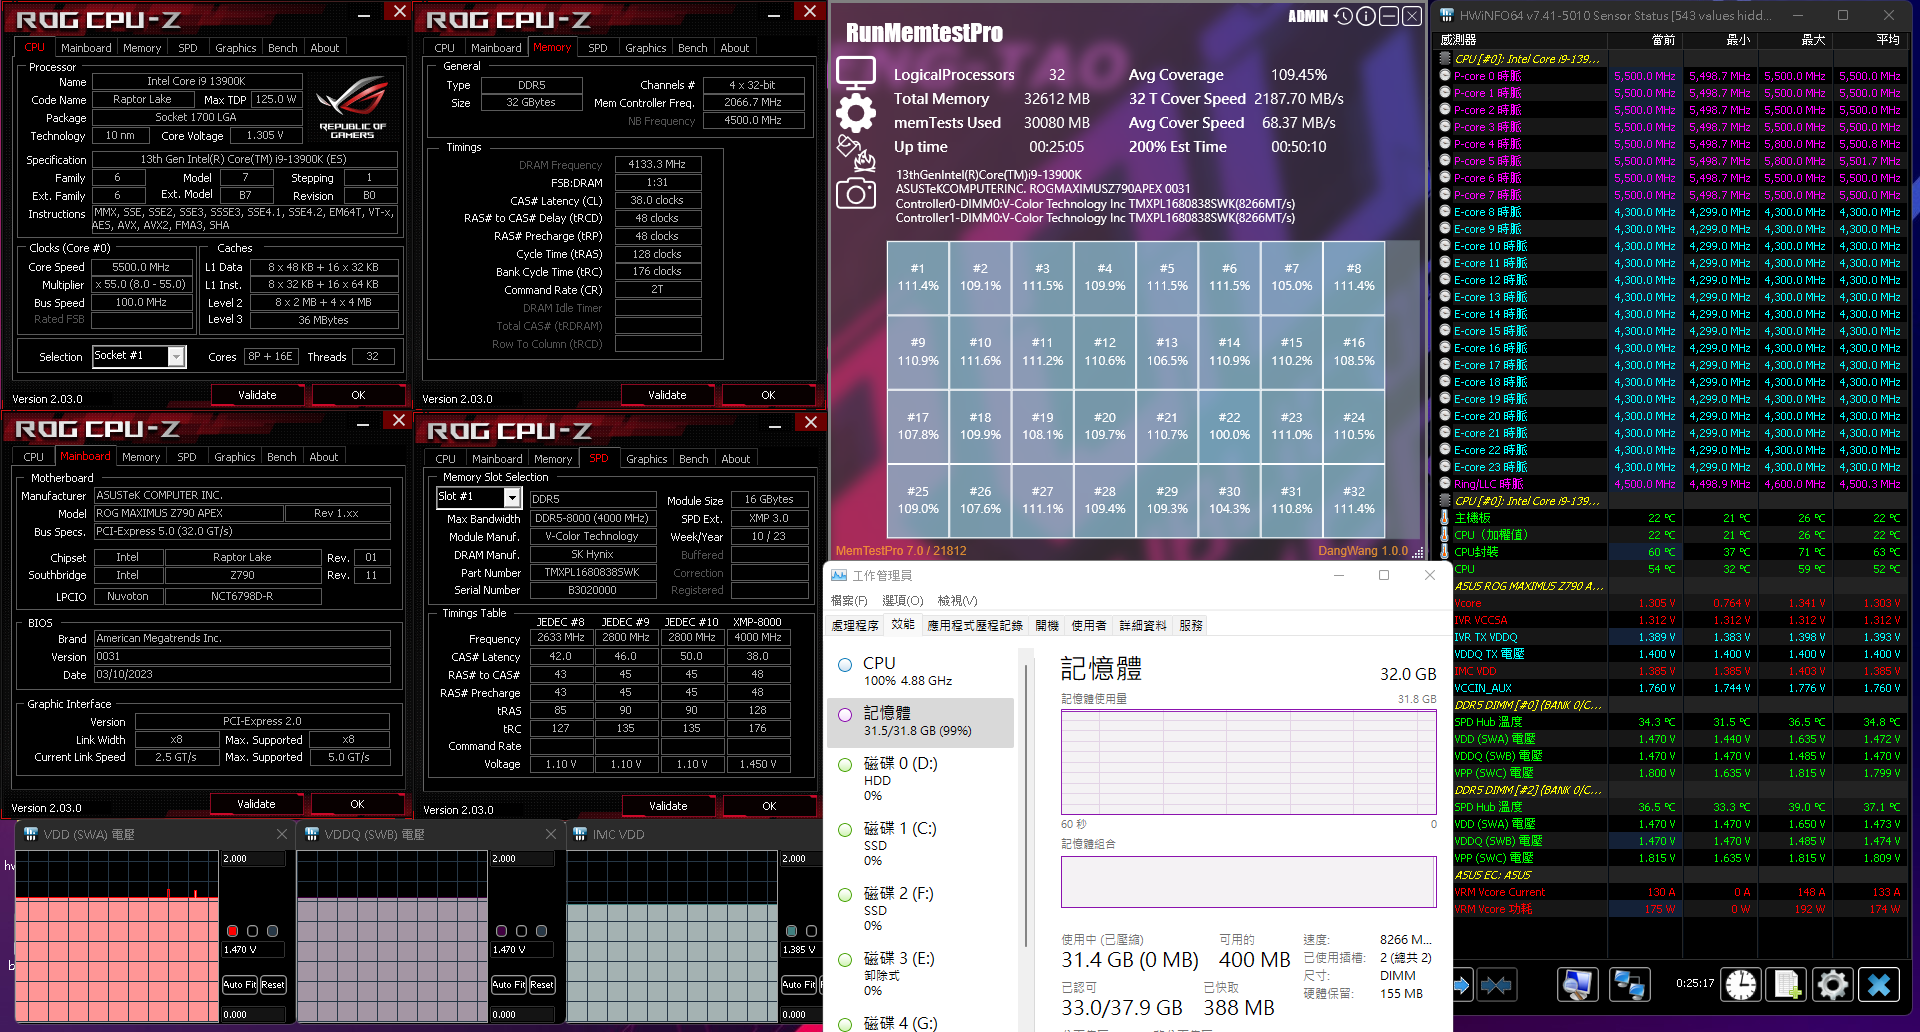Open the history clock icon in RunMemtestPro
This screenshot has height=1032, width=1920.
pyautogui.click(x=1343, y=16)
